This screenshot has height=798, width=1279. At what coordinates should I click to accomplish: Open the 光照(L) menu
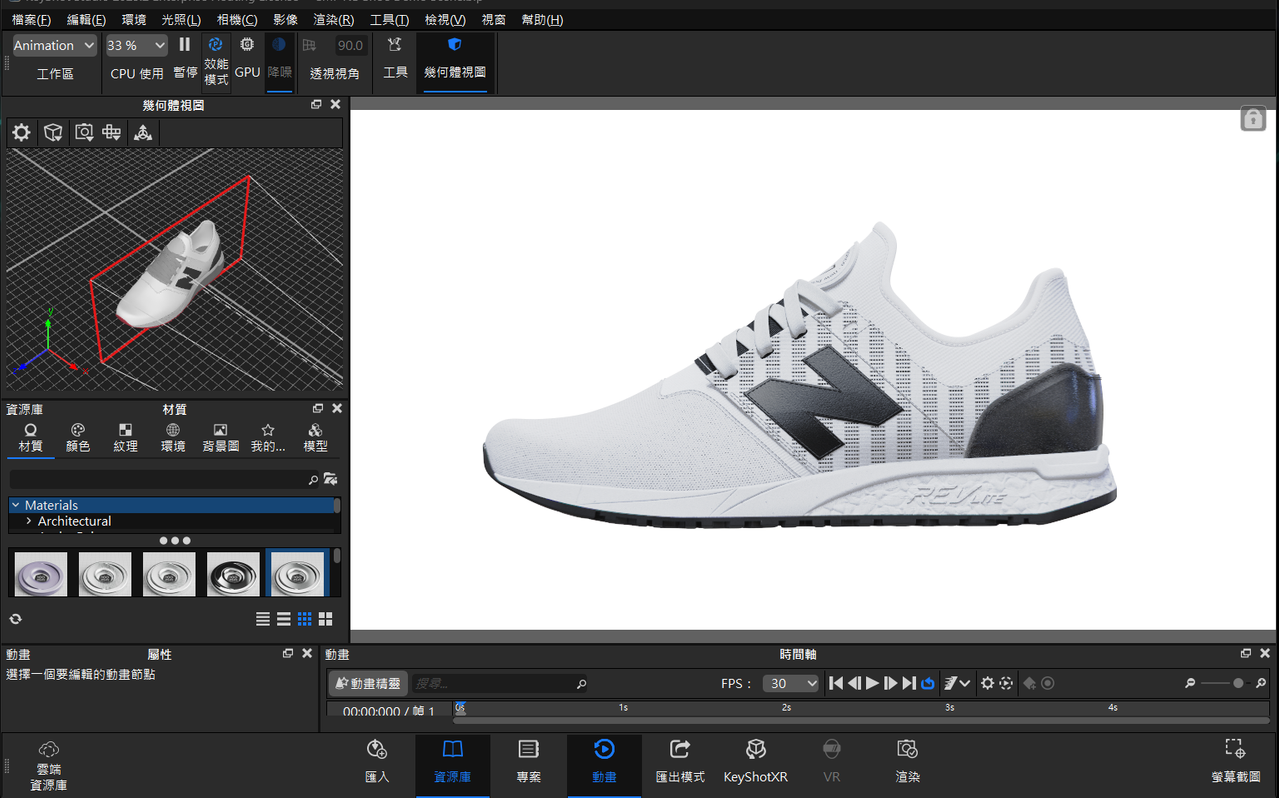point(181,20)
